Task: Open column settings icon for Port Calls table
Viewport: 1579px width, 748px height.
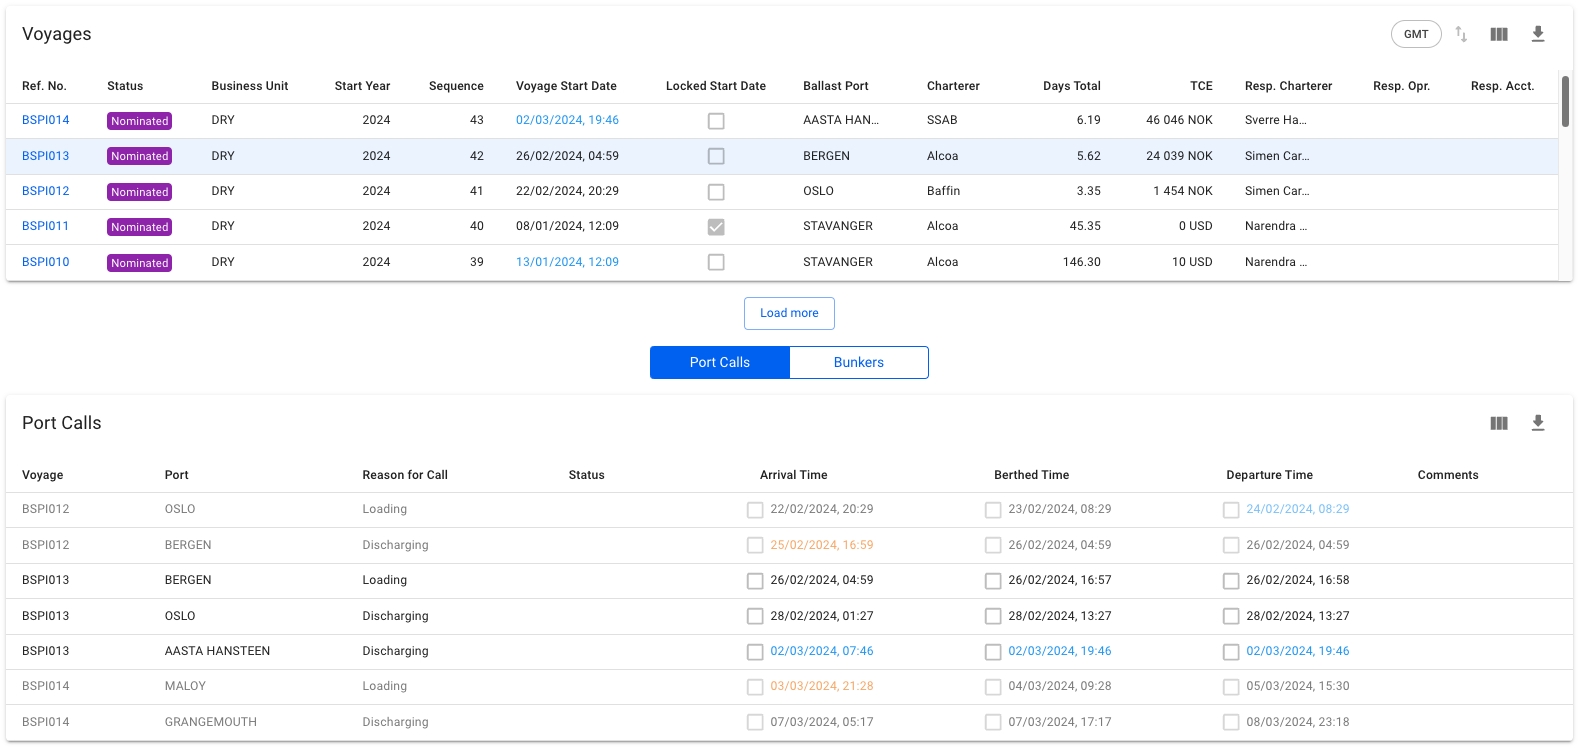Action: (1499, 423)
